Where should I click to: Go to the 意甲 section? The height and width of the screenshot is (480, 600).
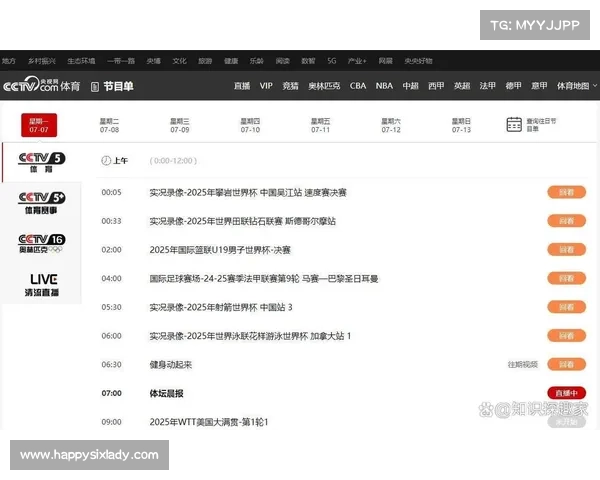tap(539, 86)
